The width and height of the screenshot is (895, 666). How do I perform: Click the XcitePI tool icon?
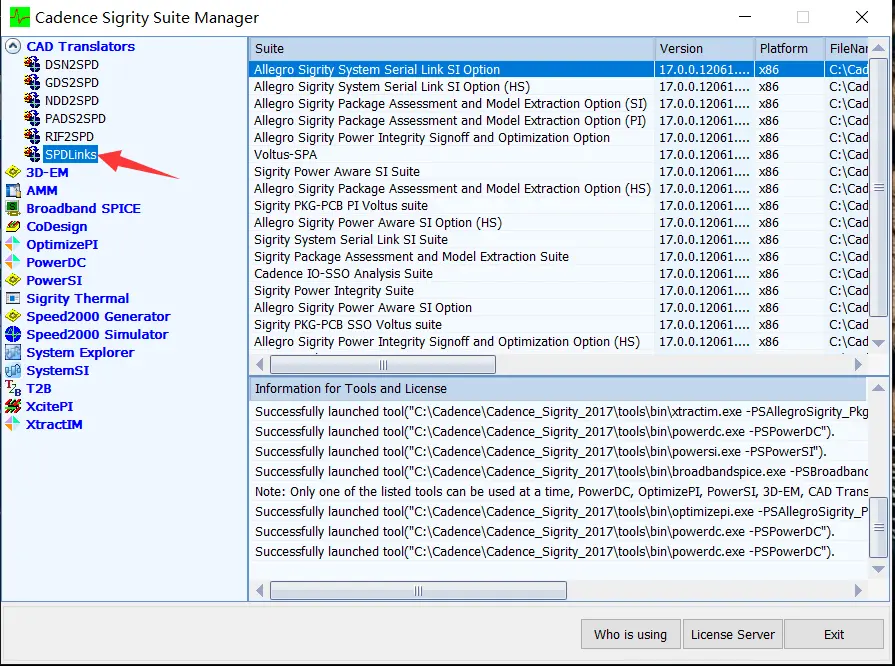pyautogui.click(x=13, y=406)
